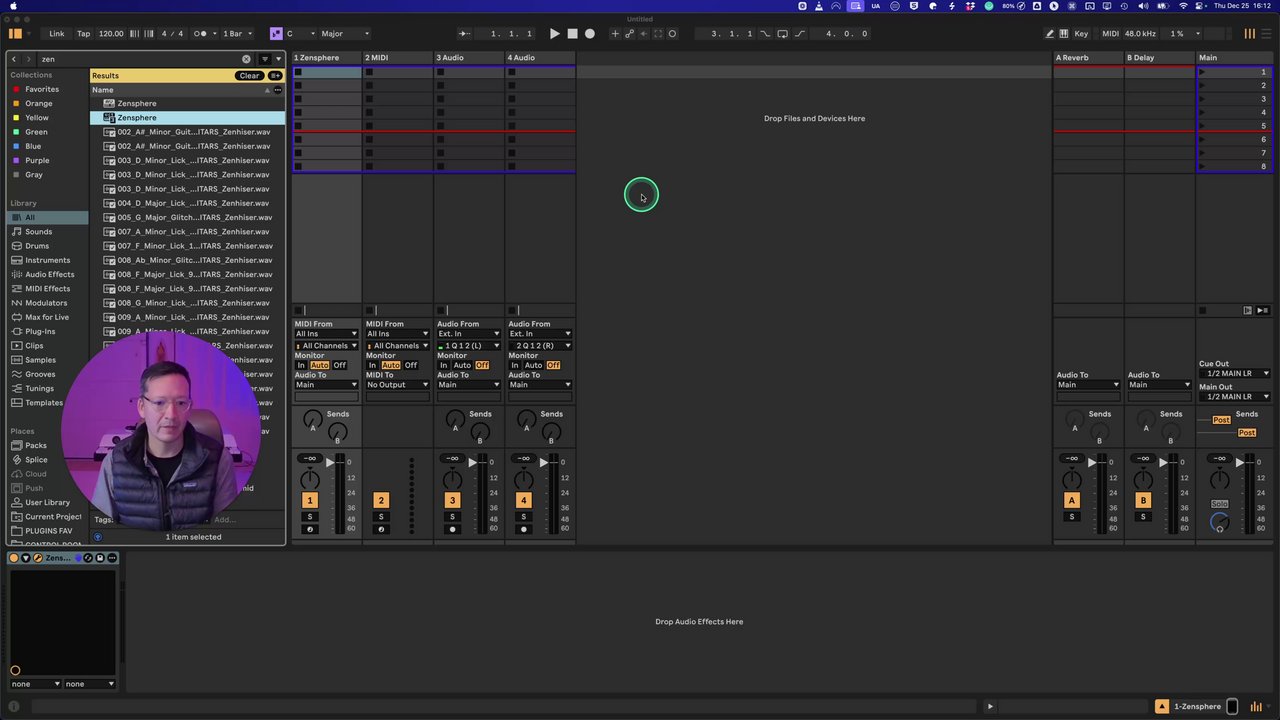
Task: Click the Tap tempo button
Action: point(84,34)
